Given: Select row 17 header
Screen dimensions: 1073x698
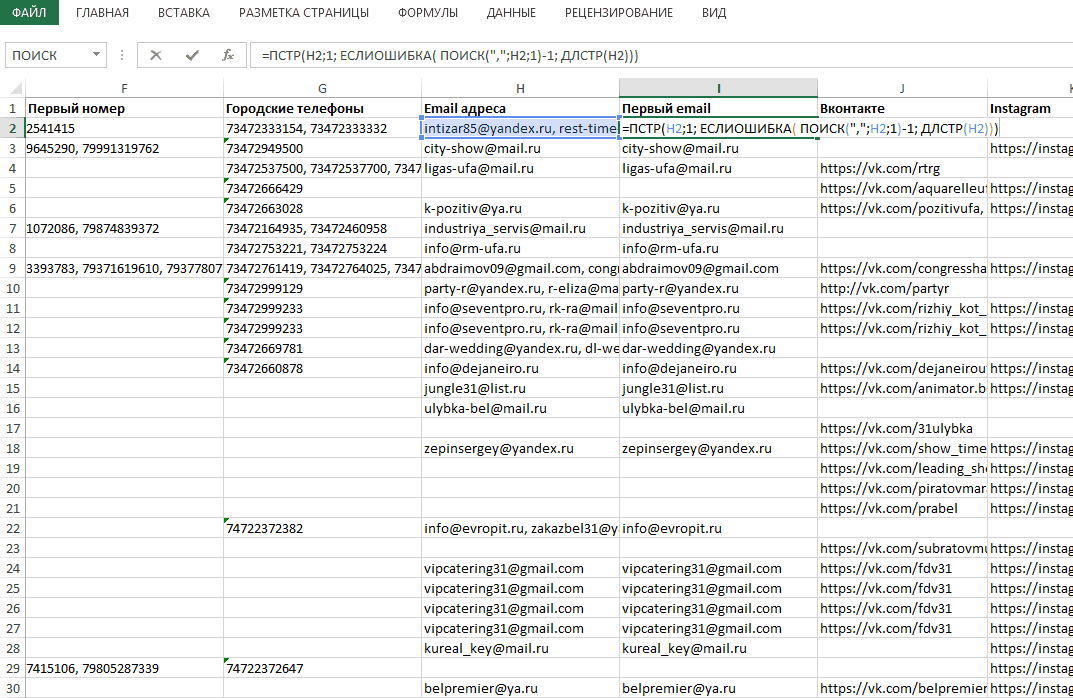Looking at the screenshot, I should point(12,428).
